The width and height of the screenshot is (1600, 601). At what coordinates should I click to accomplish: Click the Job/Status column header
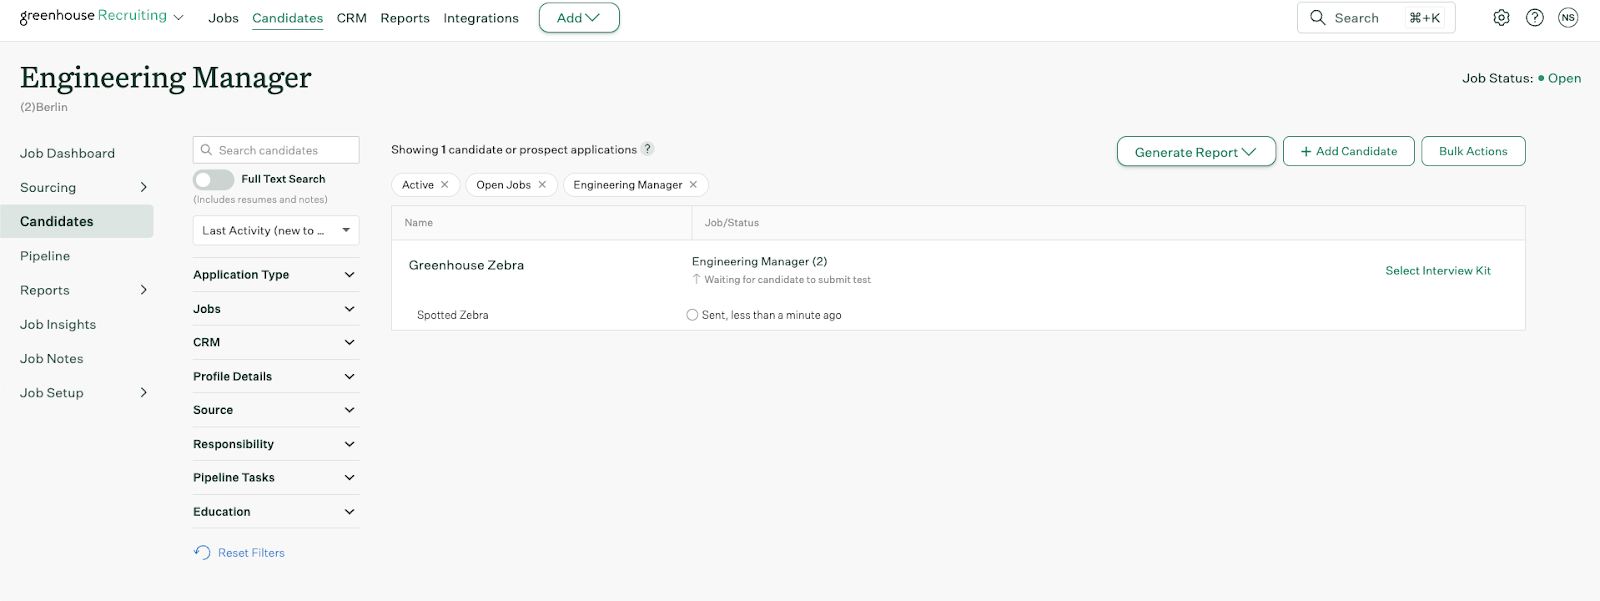point(732,223)
